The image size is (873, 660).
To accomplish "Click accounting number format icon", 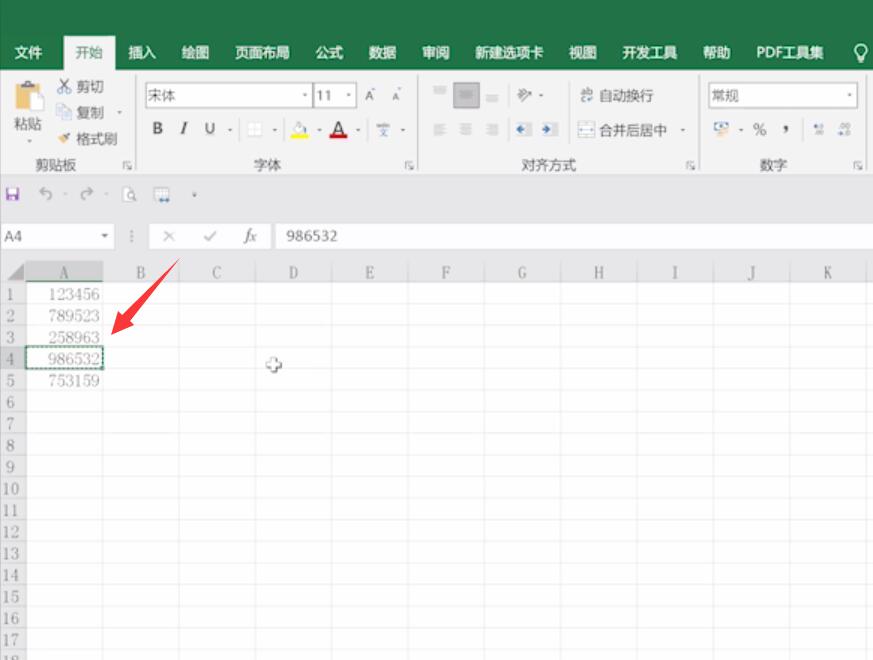I will pyautogui.click(x=721, y=130).
